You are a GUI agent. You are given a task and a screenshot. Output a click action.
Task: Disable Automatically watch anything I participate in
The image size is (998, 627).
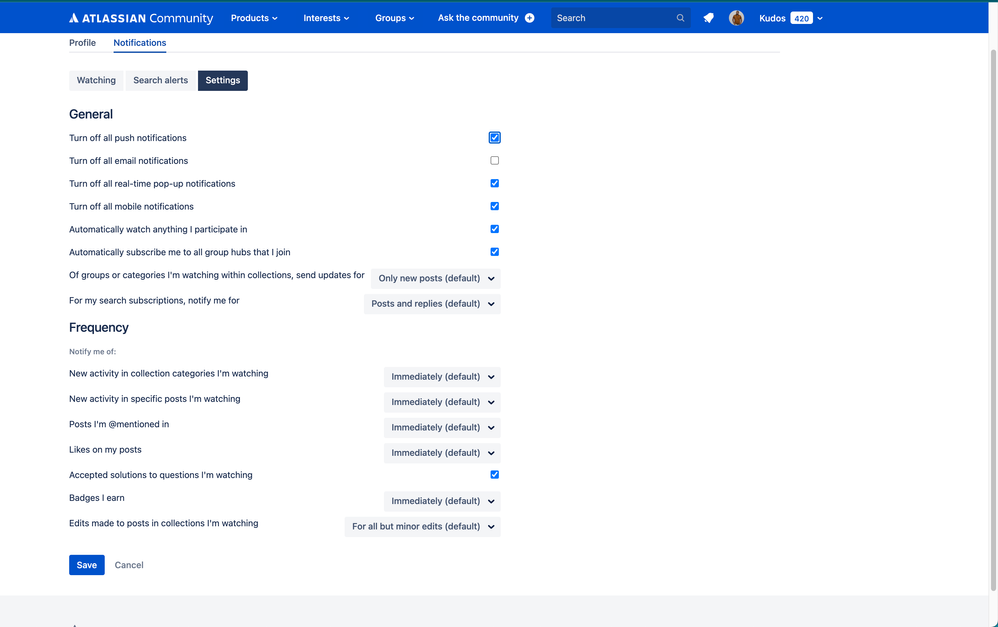click(494, 229)
